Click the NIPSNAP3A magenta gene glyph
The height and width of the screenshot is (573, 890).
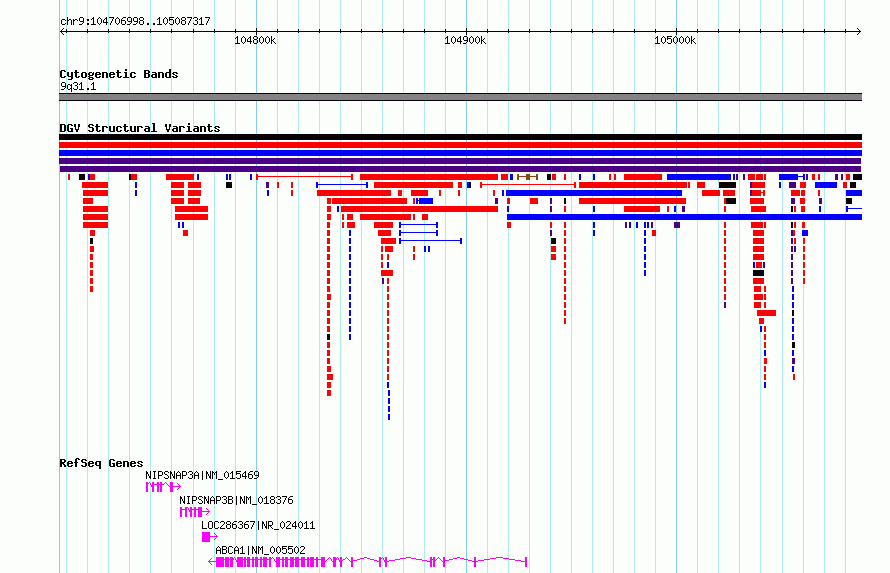(x=163, y=487)
